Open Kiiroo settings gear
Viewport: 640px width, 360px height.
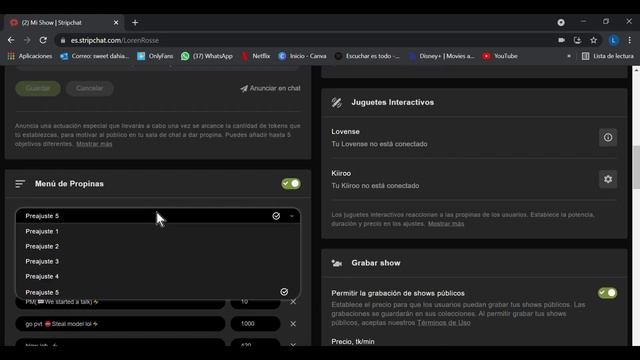click(x=608, y=179)
